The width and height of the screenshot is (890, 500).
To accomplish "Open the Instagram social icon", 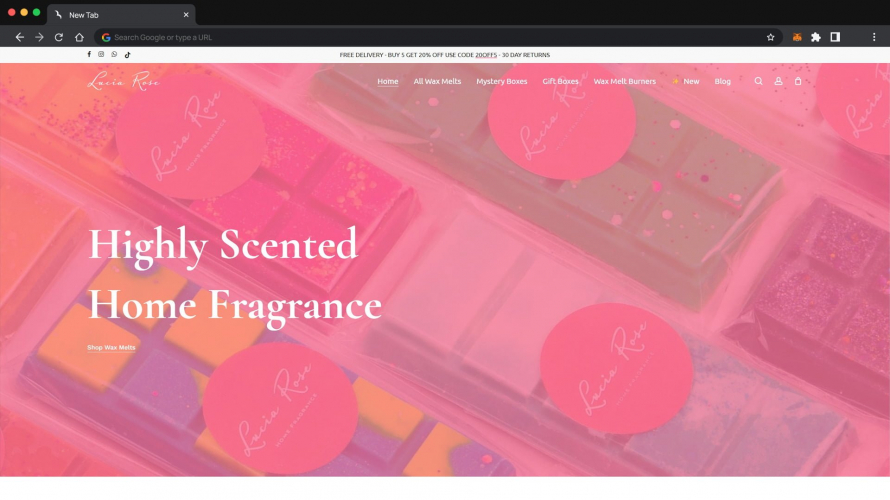I will coord(101,54).
